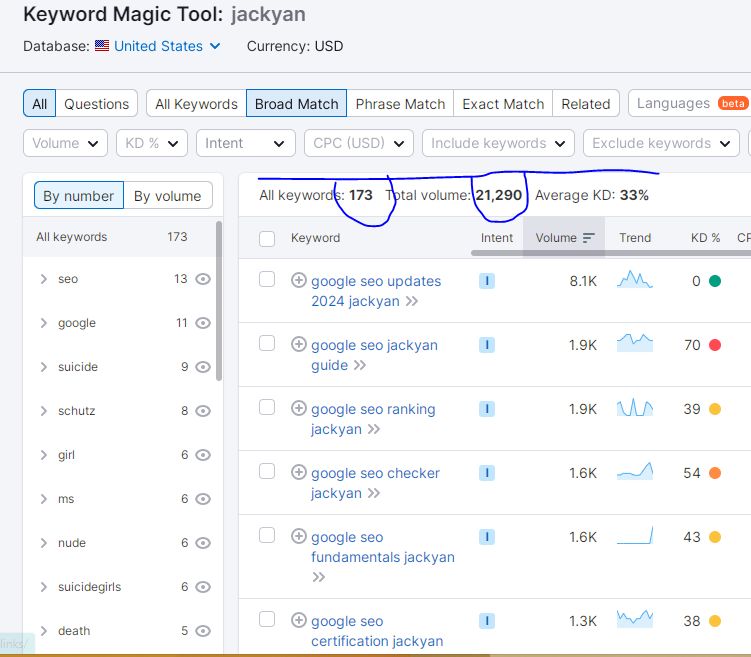751x657 pixels.
Task: Expand the google keyword group
Action: (x=43, y=323)
